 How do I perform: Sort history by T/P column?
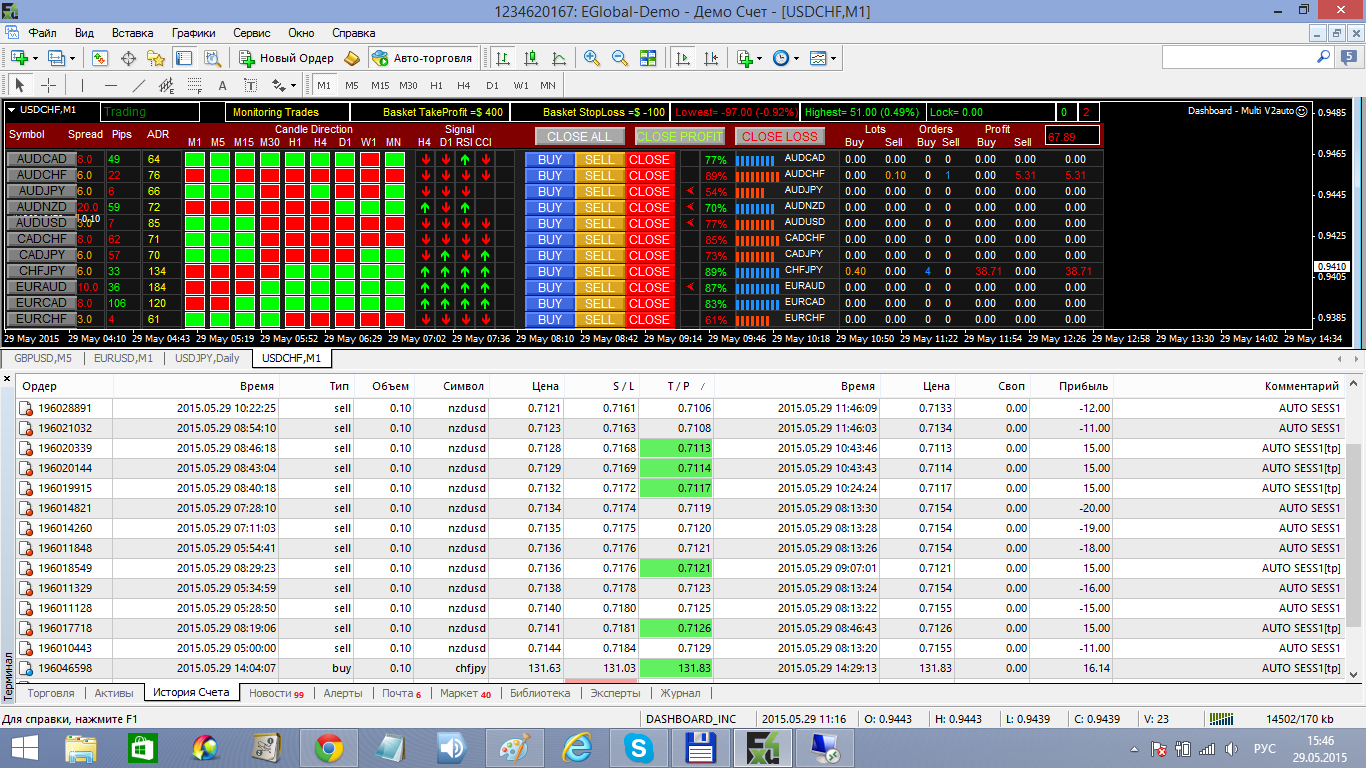tap(677, 386)
